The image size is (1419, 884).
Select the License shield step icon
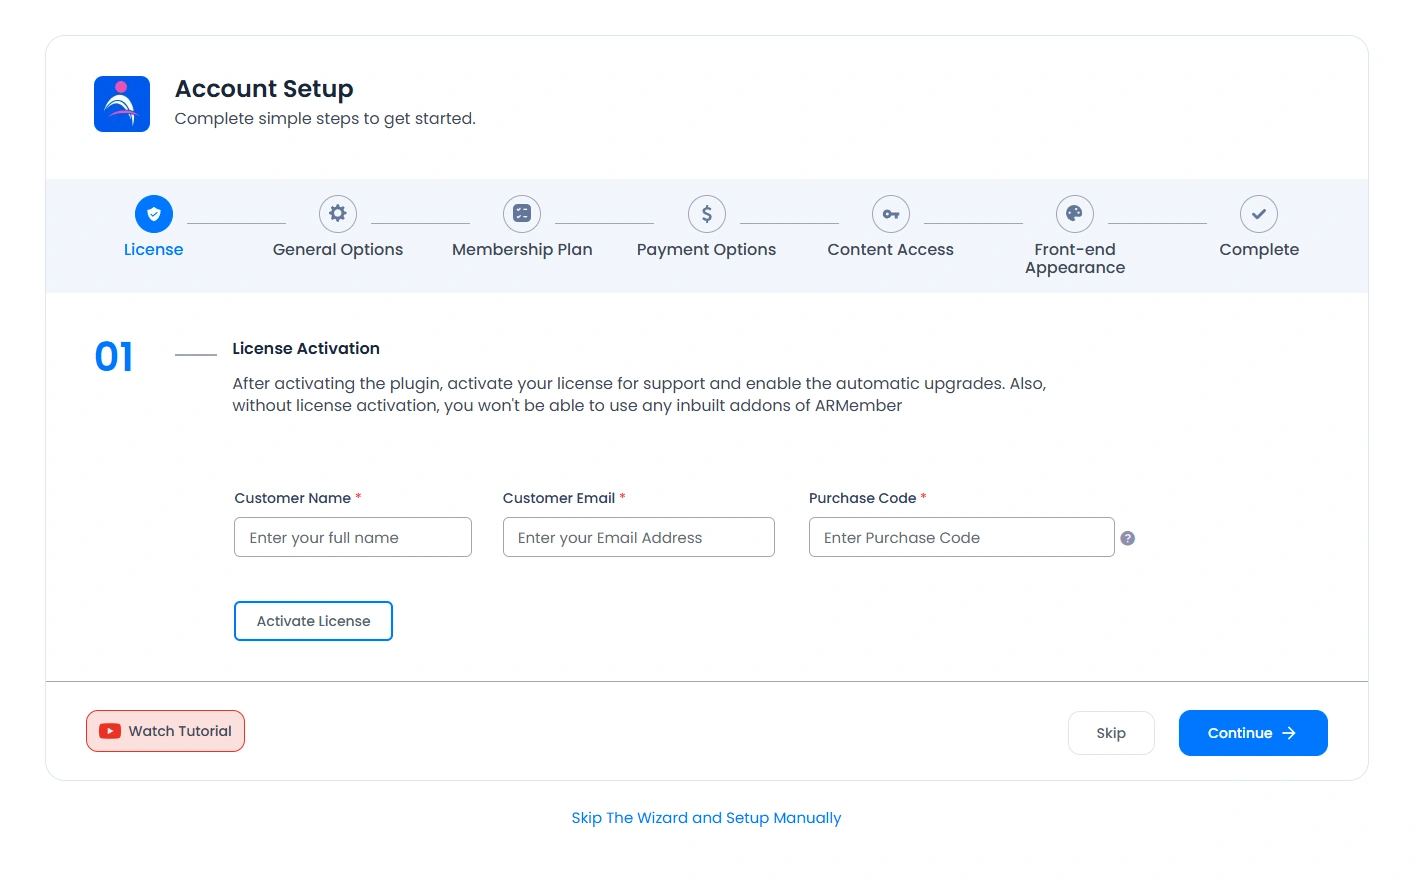click(153, 213)
